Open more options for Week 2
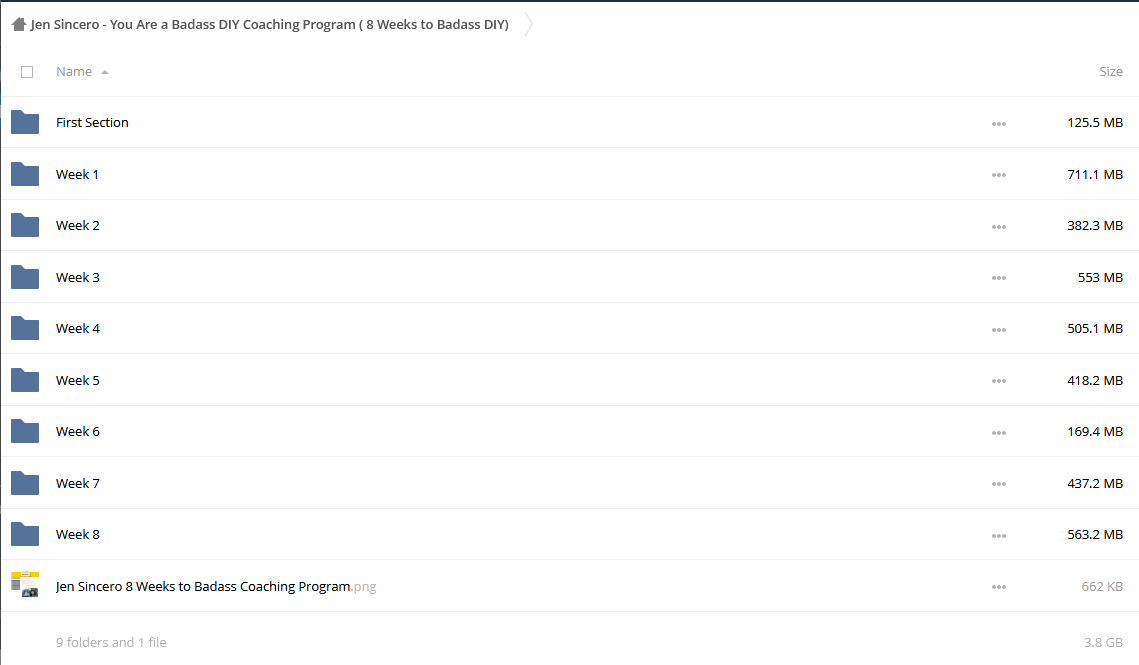This screenshot has width=1139, height=665. [x=999, y=227]
